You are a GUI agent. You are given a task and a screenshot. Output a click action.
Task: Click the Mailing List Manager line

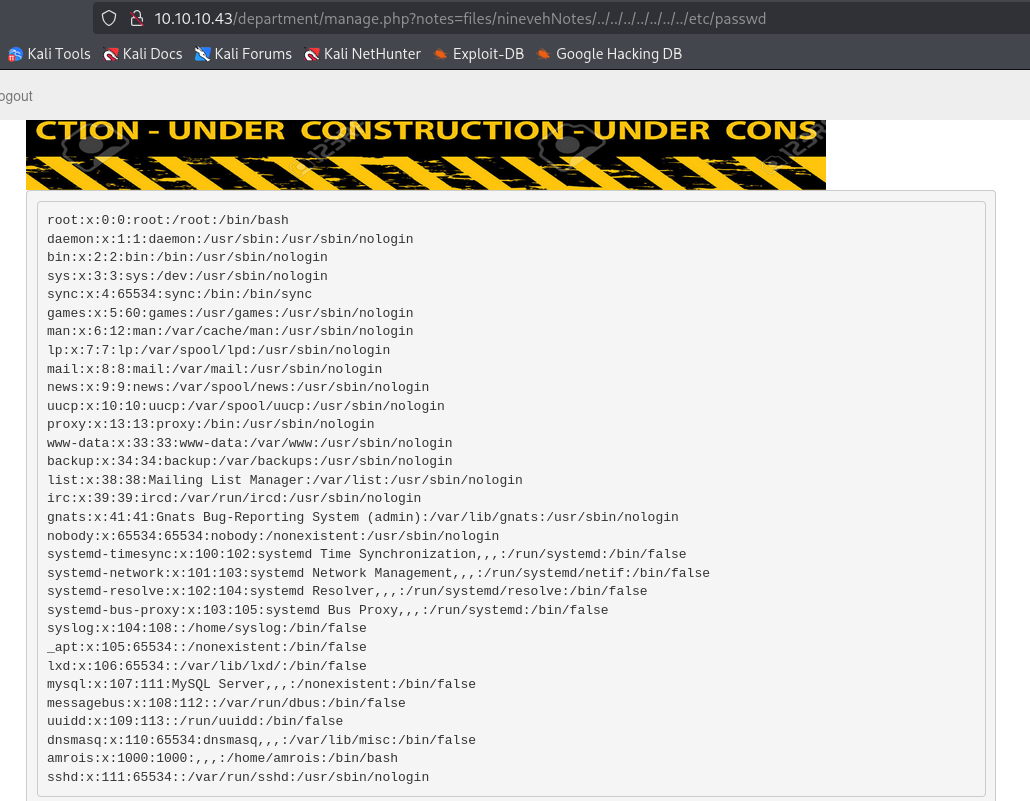(285, 480)
